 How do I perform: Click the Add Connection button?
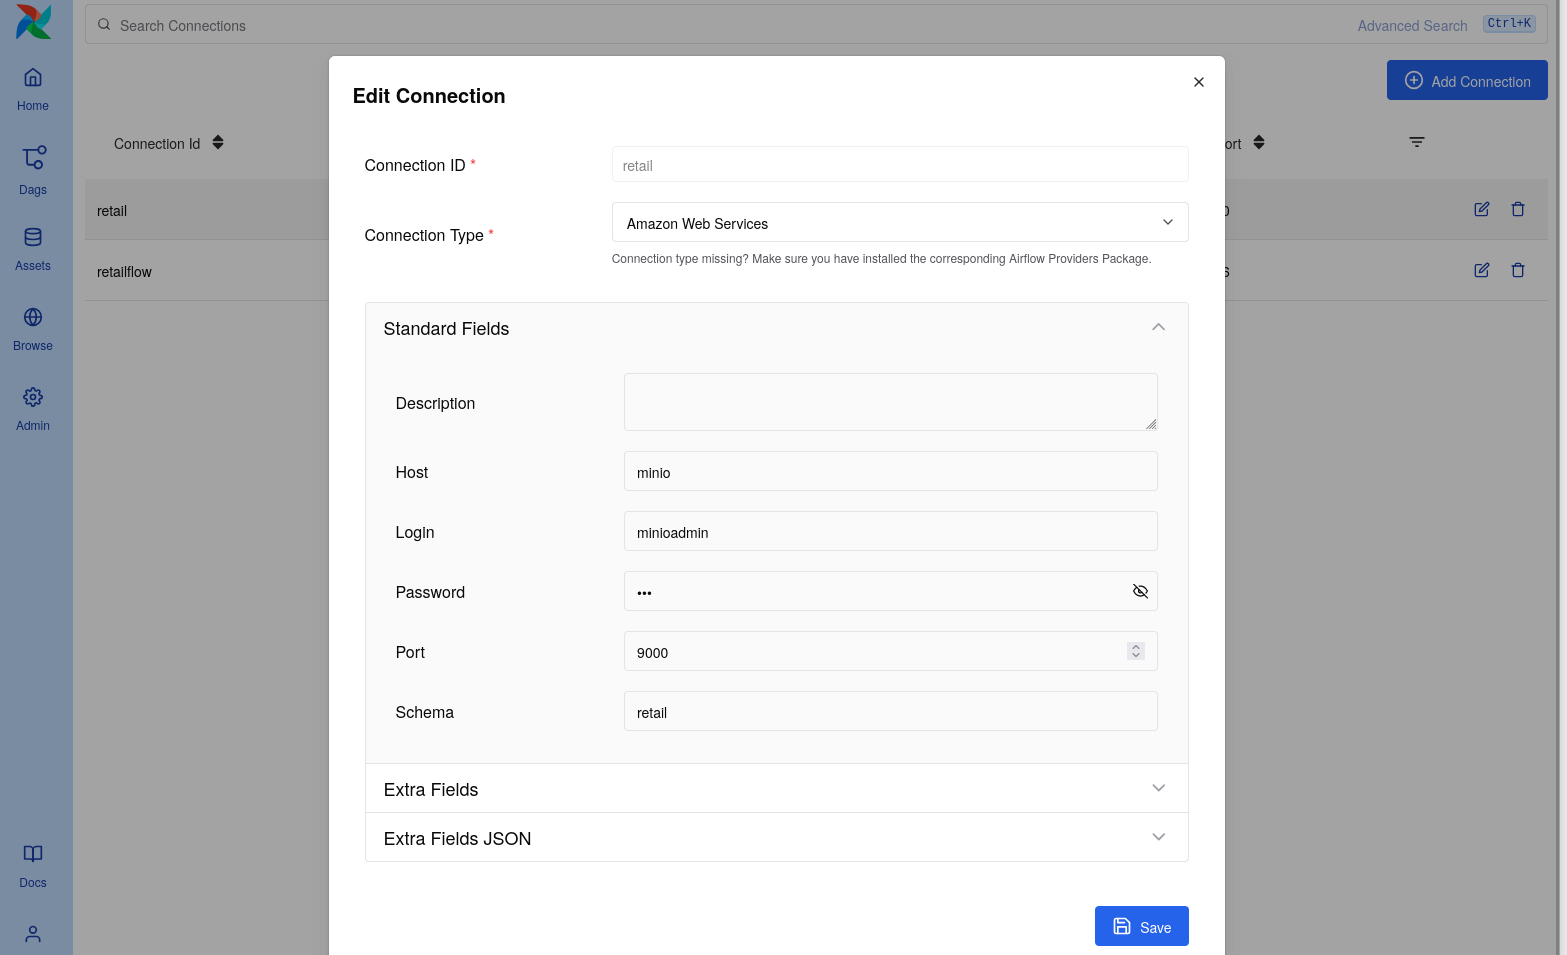(1467, 80)
